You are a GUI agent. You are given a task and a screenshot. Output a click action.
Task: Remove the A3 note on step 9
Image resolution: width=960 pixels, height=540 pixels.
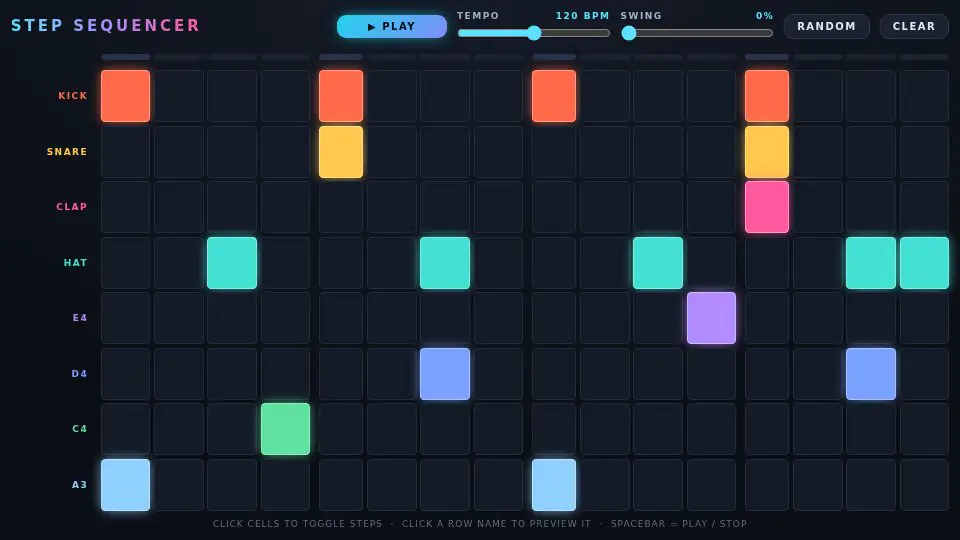(x=554, y=485)
